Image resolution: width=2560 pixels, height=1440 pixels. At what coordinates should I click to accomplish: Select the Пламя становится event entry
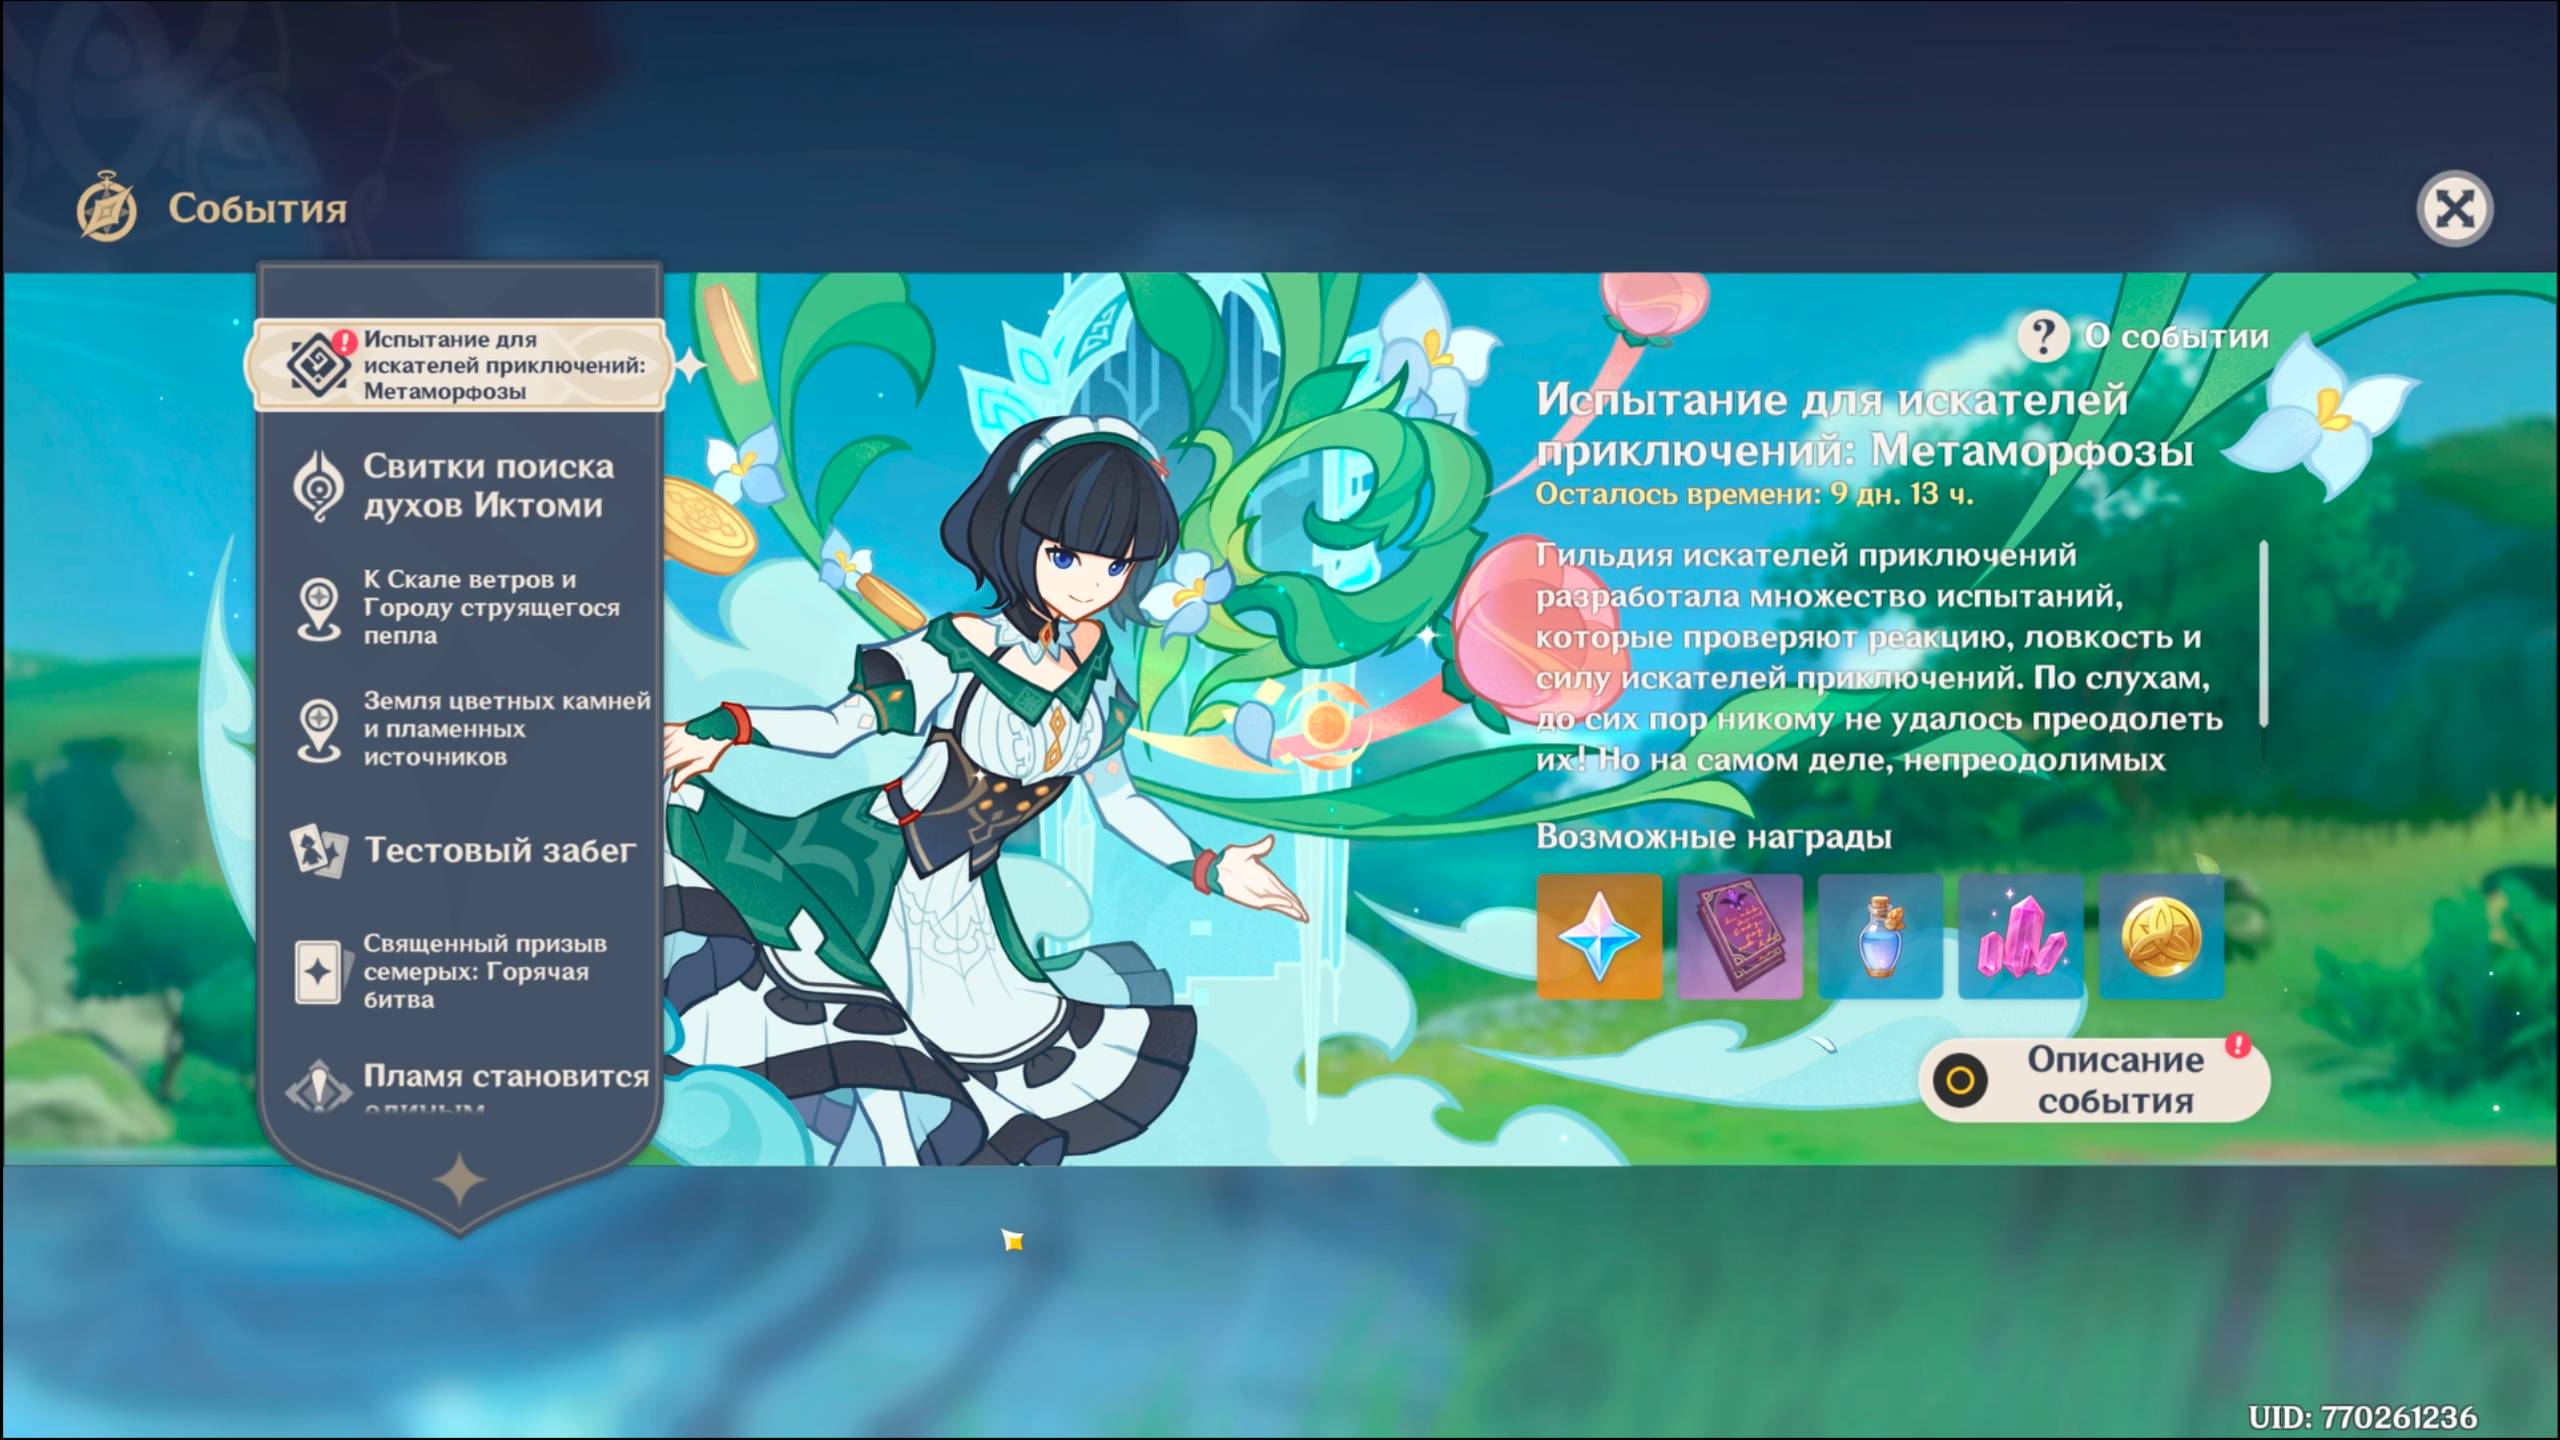[x=505, y=1078]
